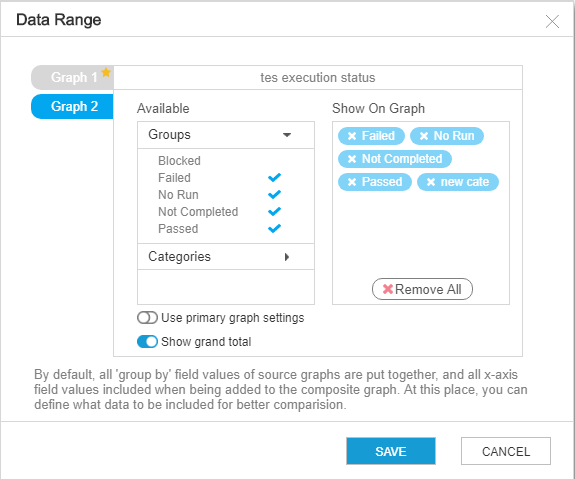The width and height of the screenshot is (575, 479).
Task: Expand the Categories section arrow
Action: pos(287,257)
